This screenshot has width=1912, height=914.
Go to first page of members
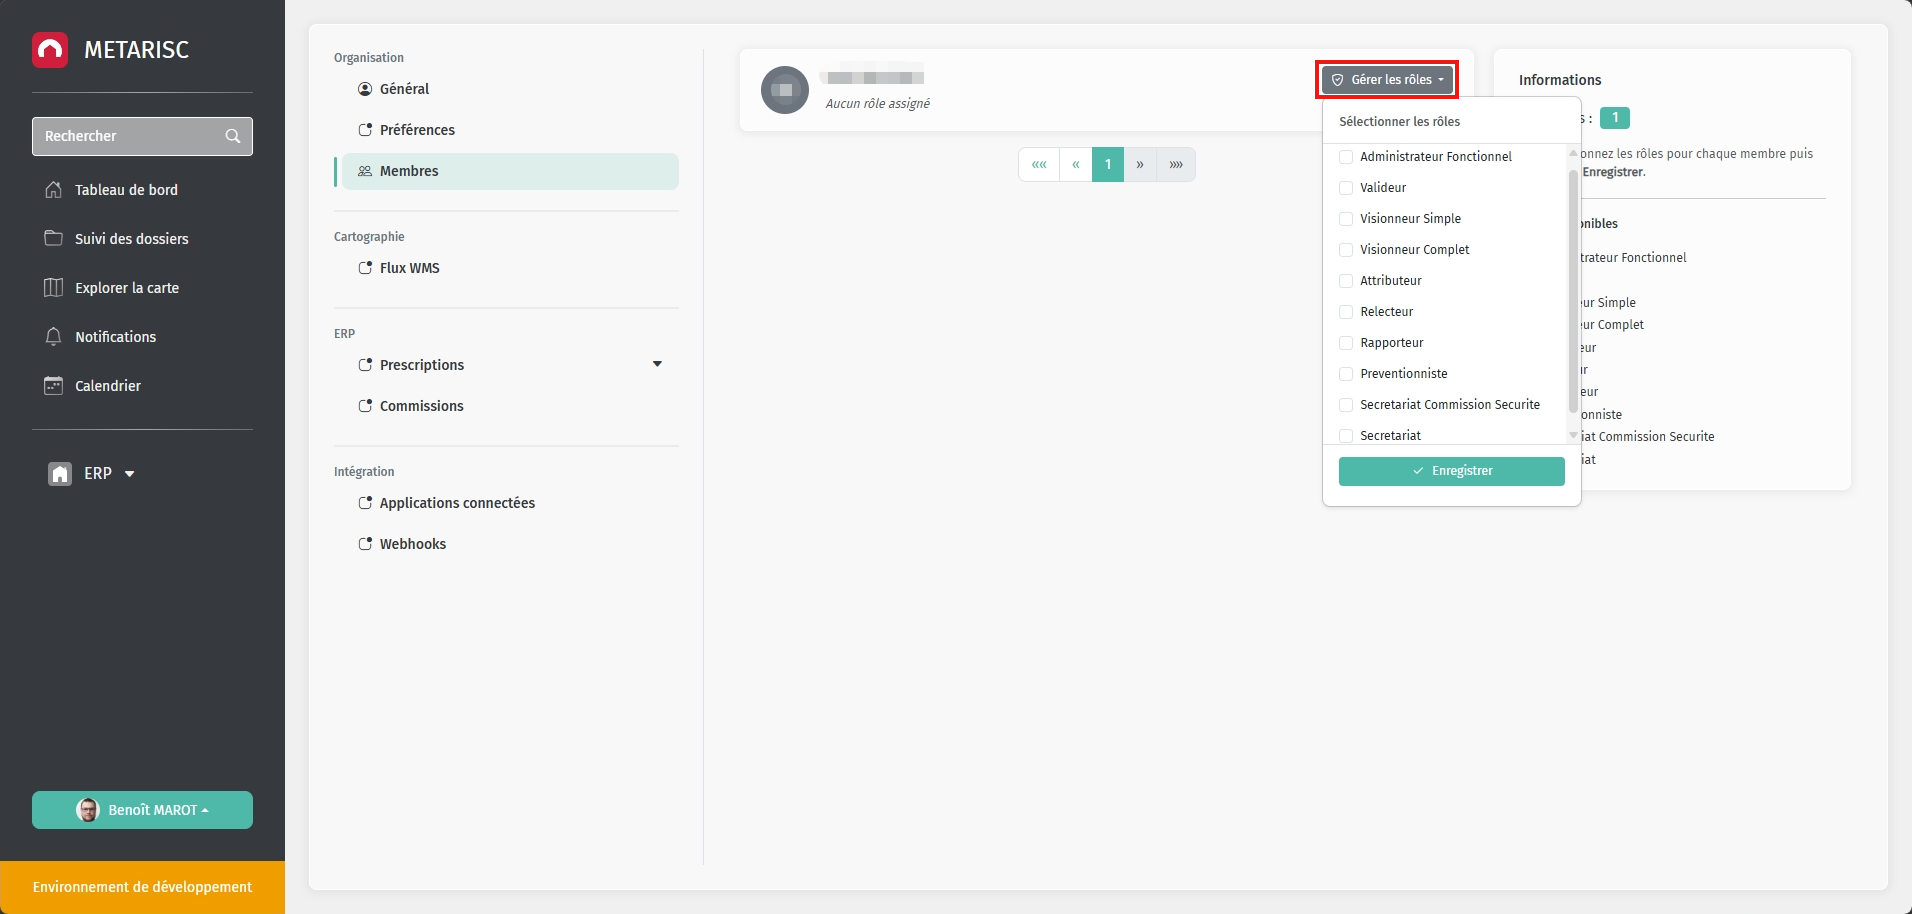tap(1039, 165)
